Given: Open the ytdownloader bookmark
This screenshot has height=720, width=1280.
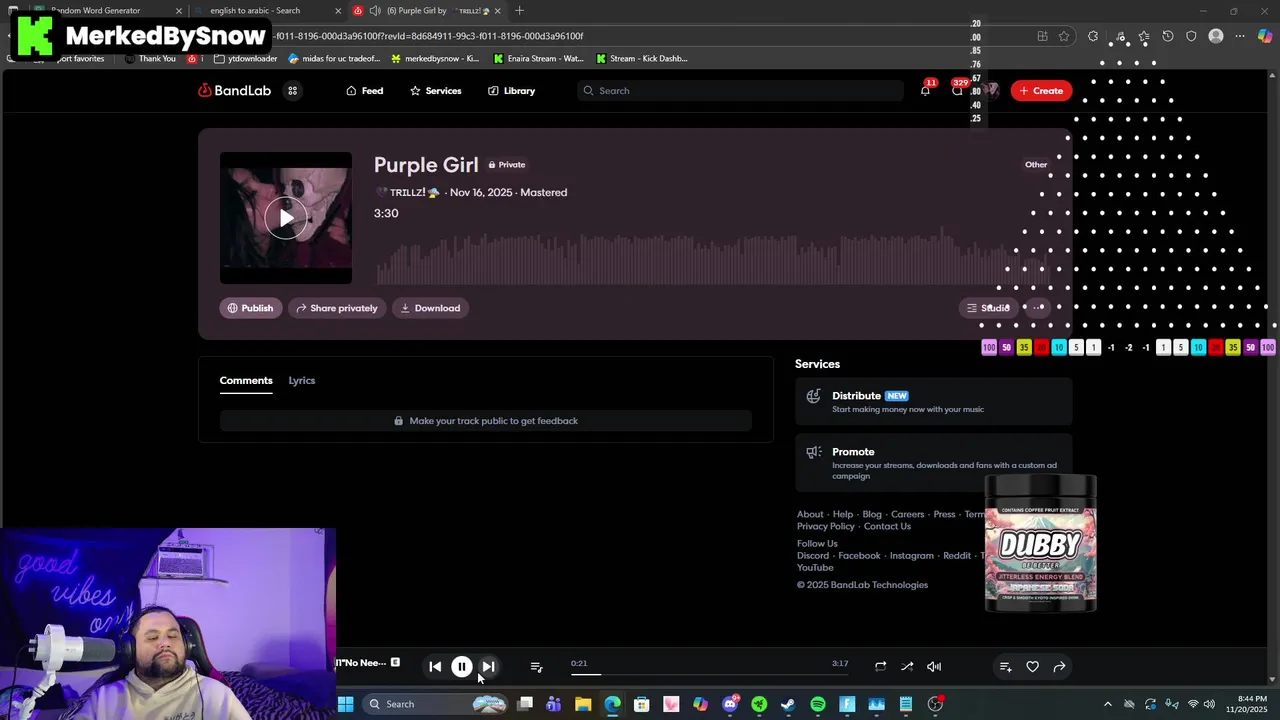Looking at the screenshot, I should click(x=246, y=59).
